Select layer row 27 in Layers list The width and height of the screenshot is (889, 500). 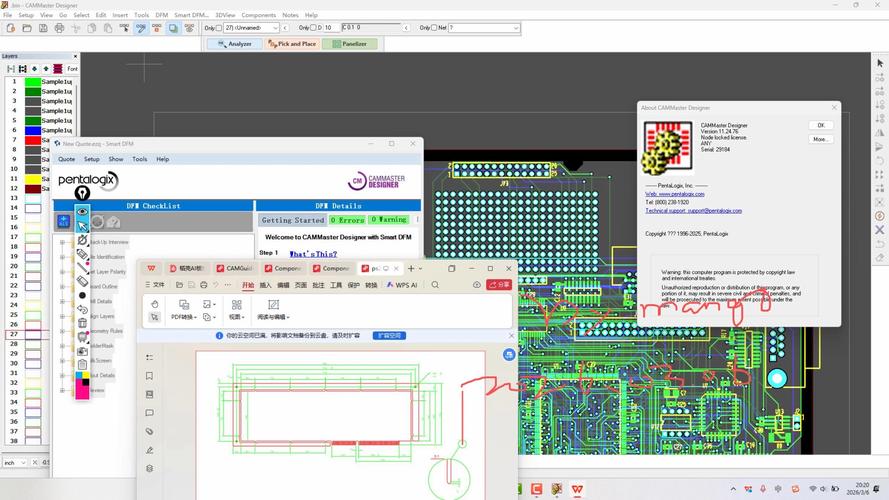[27, 334]
